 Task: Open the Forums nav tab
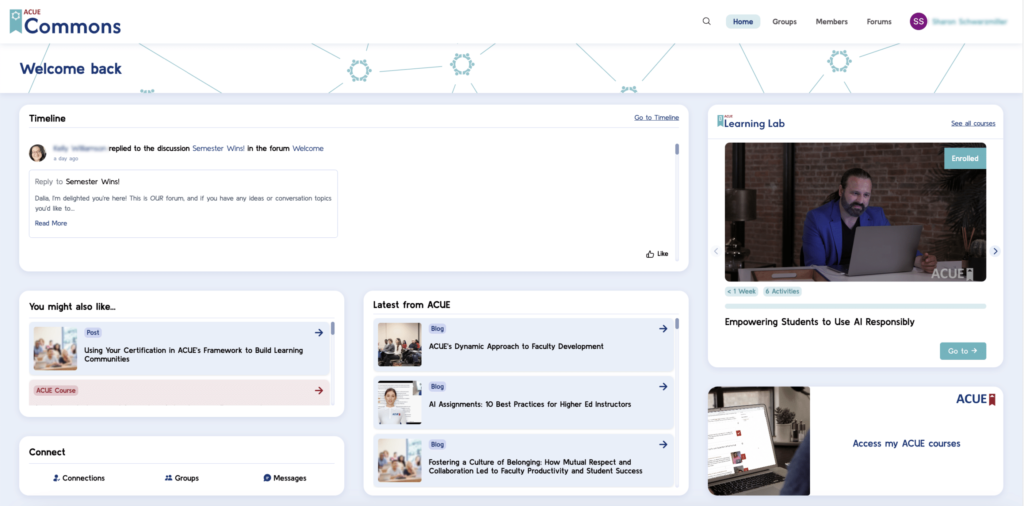coord(879,21)
